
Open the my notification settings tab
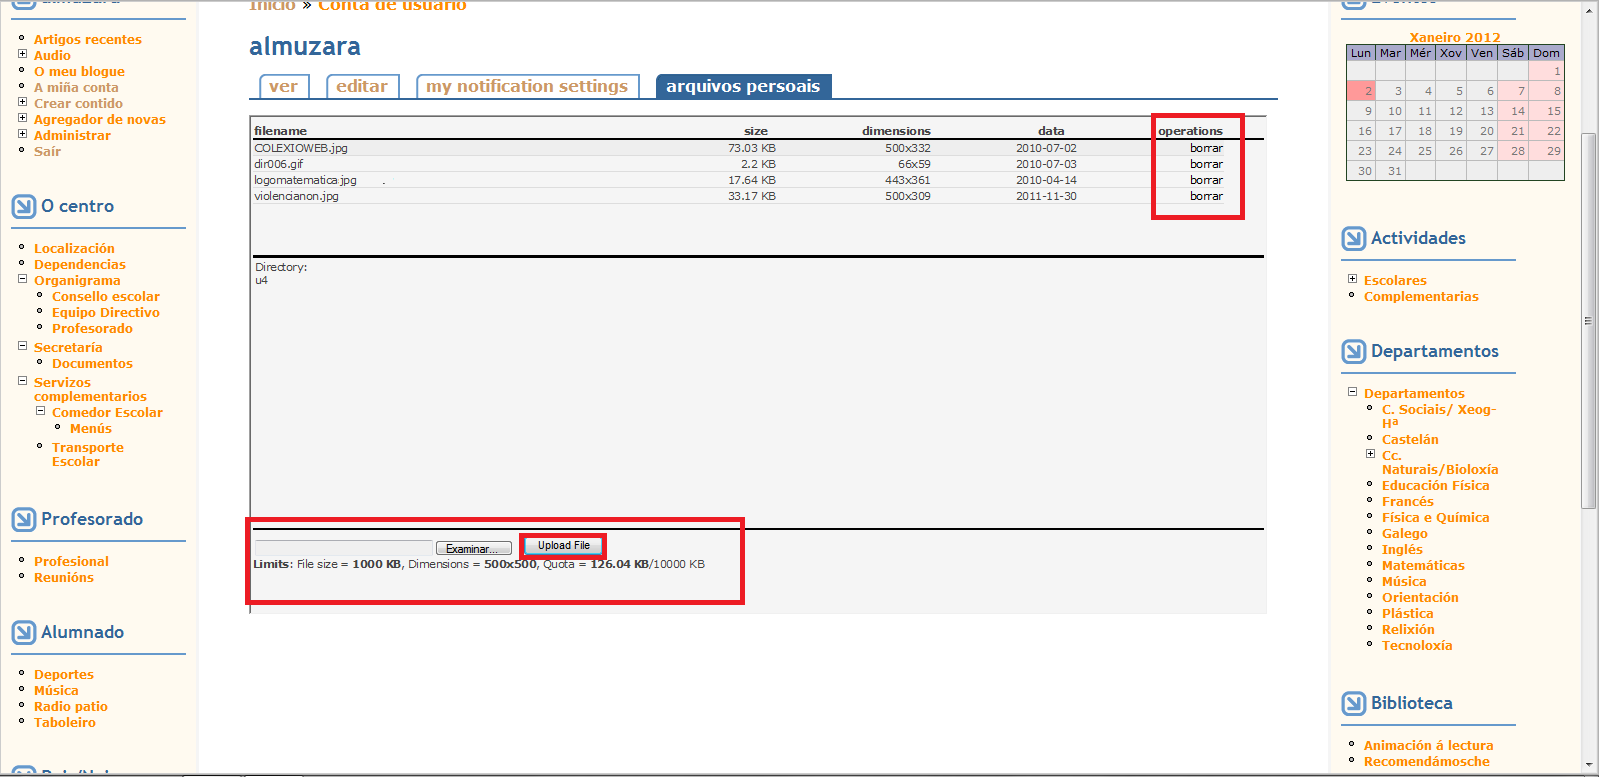coord(527,87)
